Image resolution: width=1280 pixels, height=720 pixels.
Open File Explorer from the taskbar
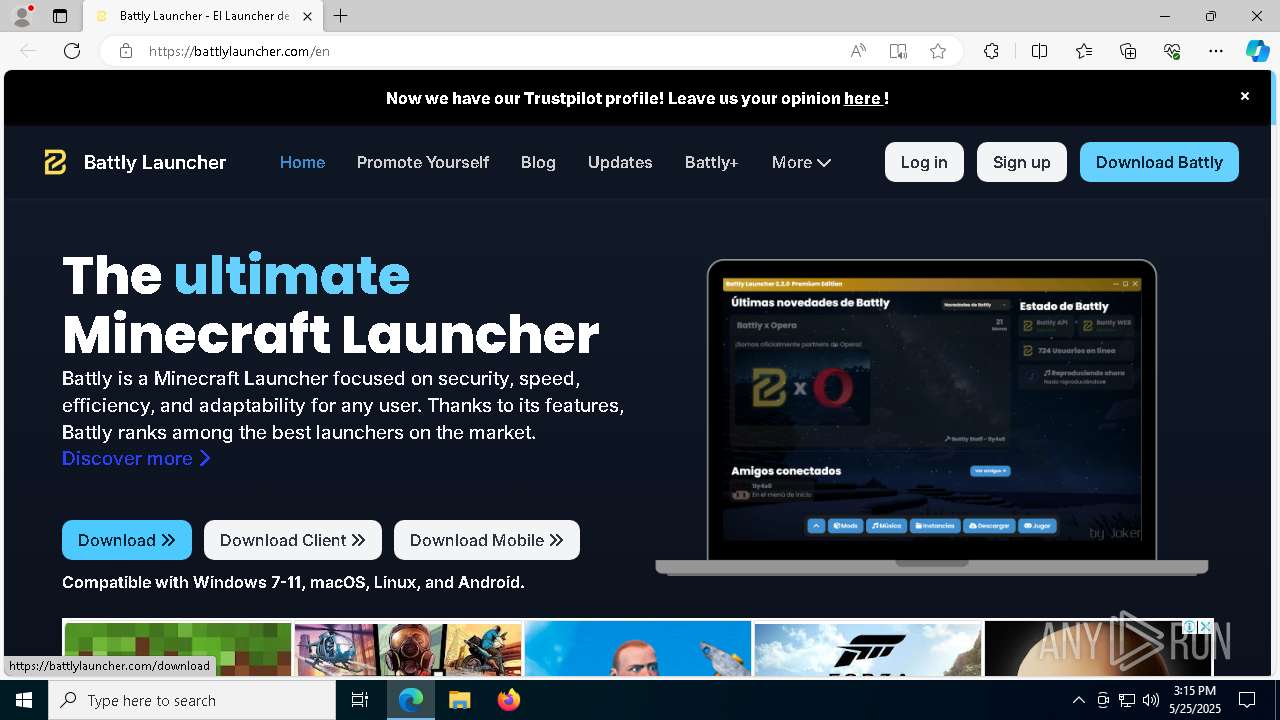(459, 700)
